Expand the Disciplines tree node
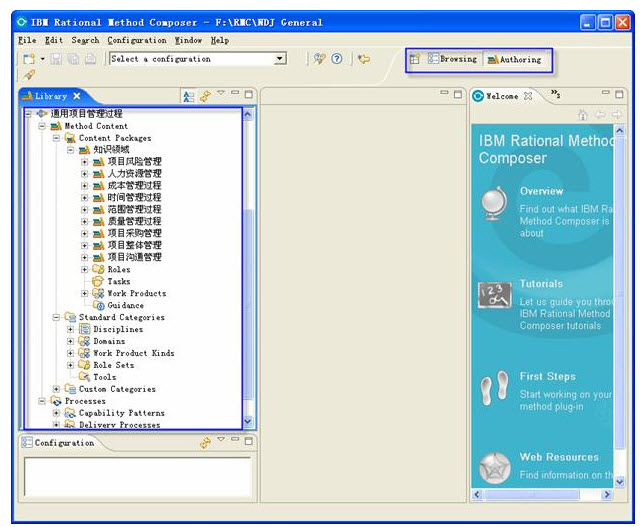Image resolution: width=640 pixels, height=527 pixels. pyautogui.click(x=71, y=329)
